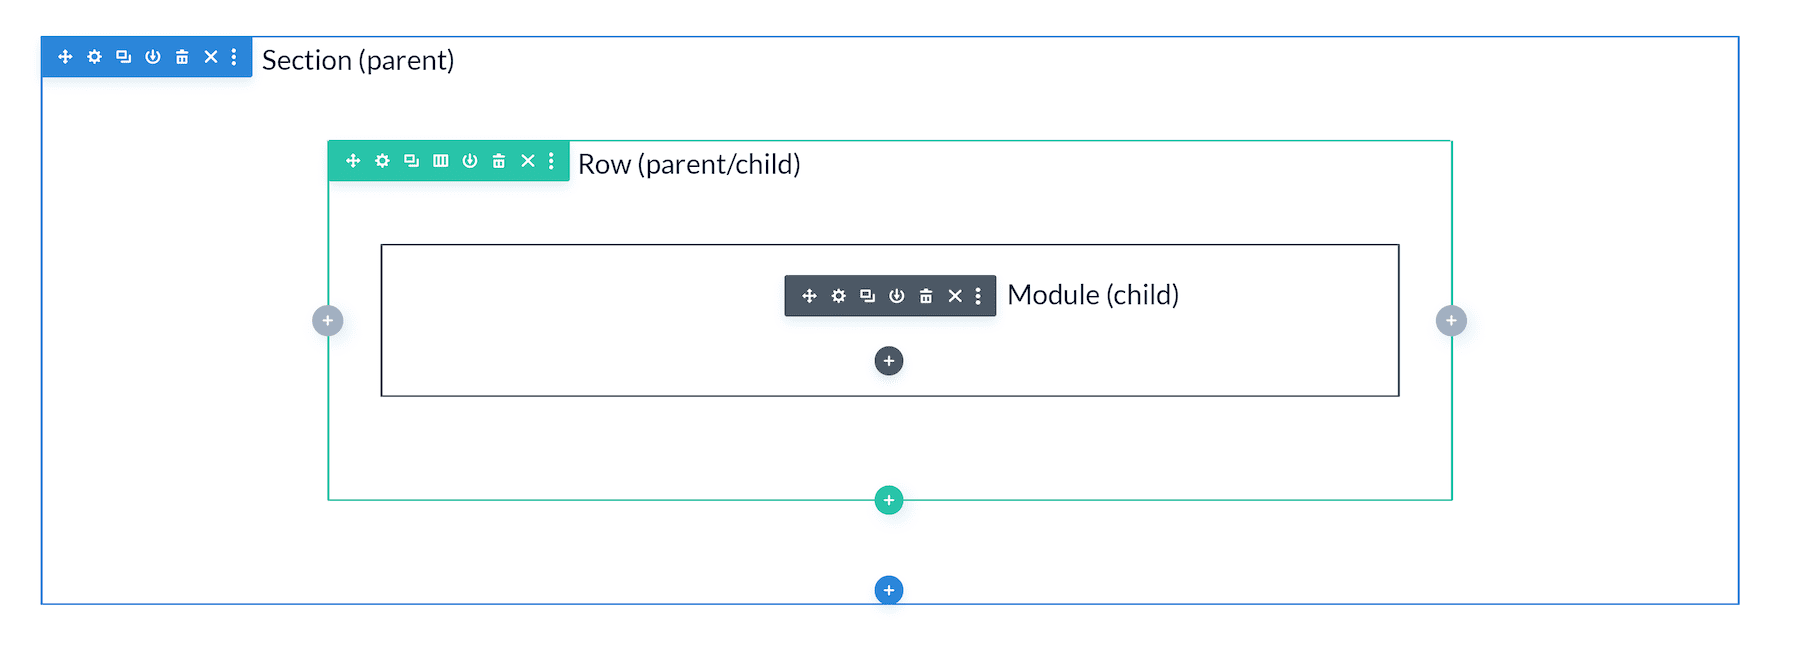Change the Row column structure
The height and width of the screenshot is (661, 1800).
440,160
